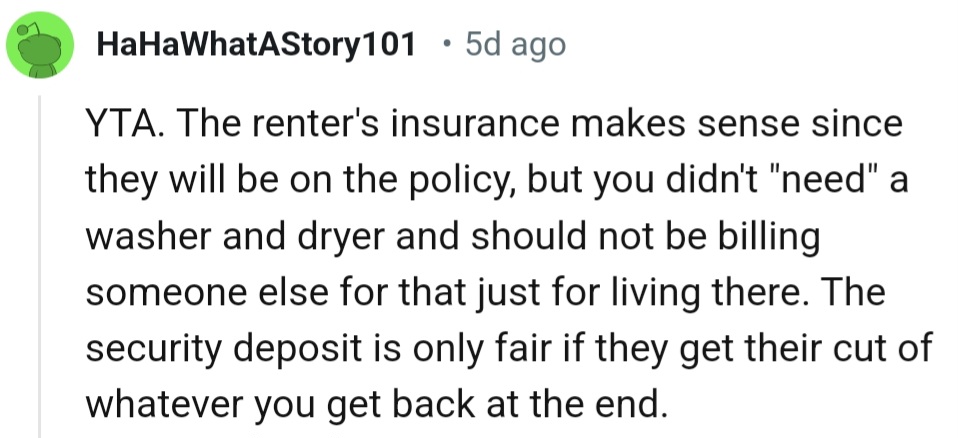
Task: Click the words "washer and dryer"
Action: pyautogui.click(x=236, y=238)
